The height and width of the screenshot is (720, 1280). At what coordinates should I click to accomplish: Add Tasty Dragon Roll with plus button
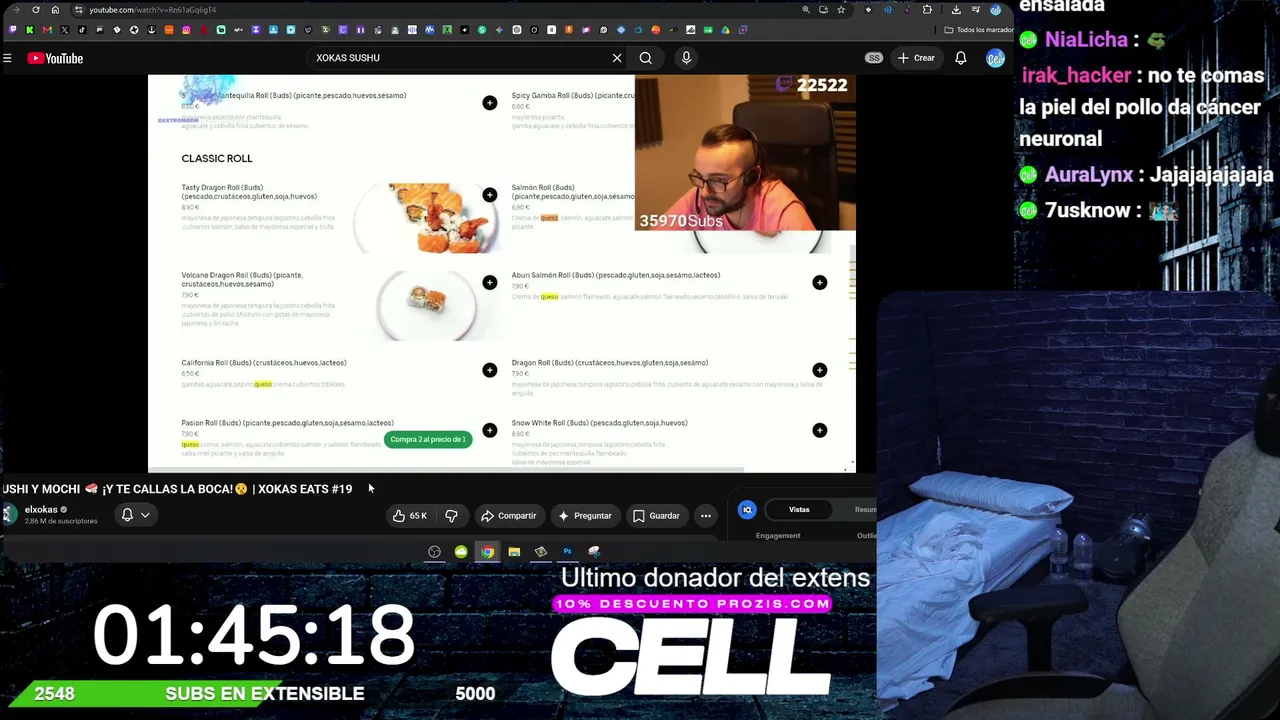click(489, 195)
